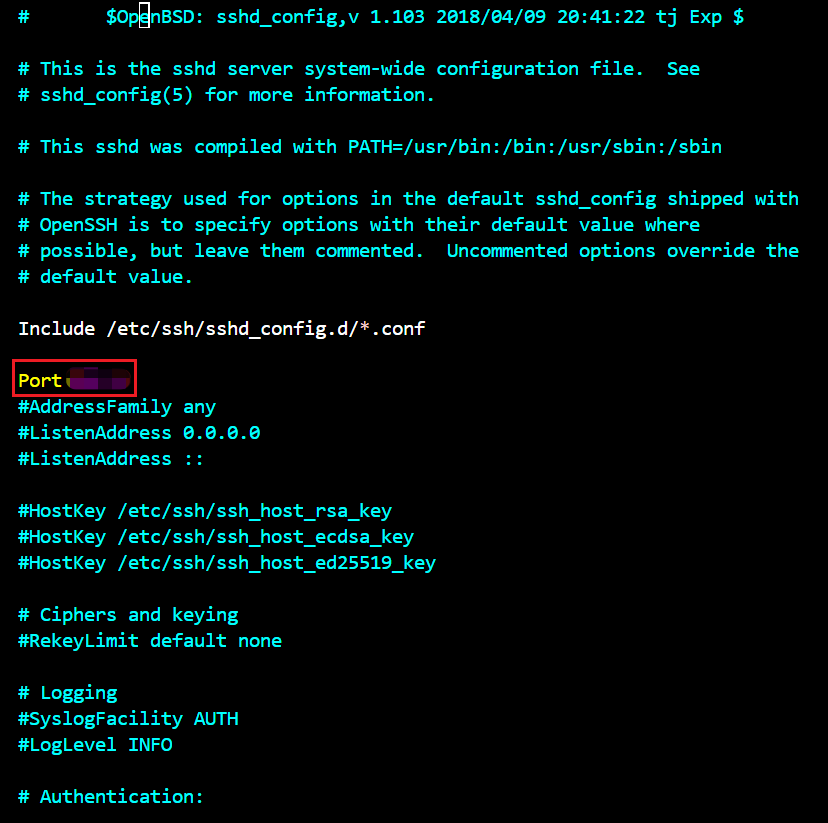
Task: Select the ssh_host_rsa_key HostKey line
Action: point(205,511)
